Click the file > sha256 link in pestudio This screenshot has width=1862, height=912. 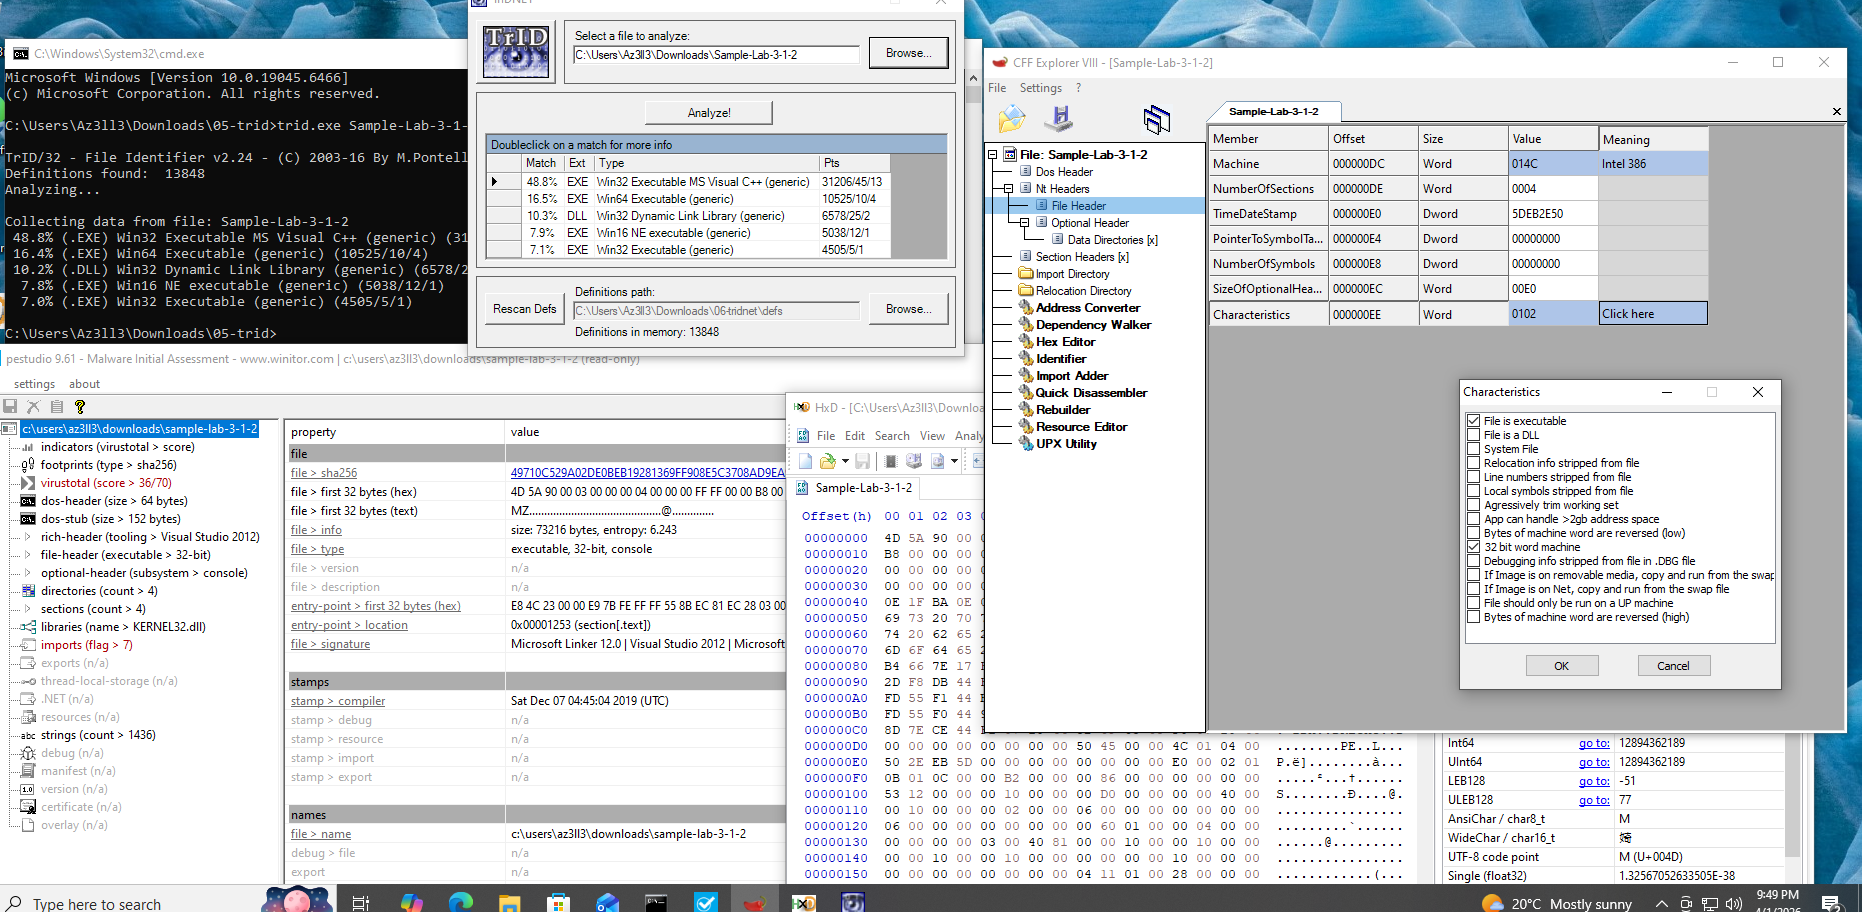point(324,473)
